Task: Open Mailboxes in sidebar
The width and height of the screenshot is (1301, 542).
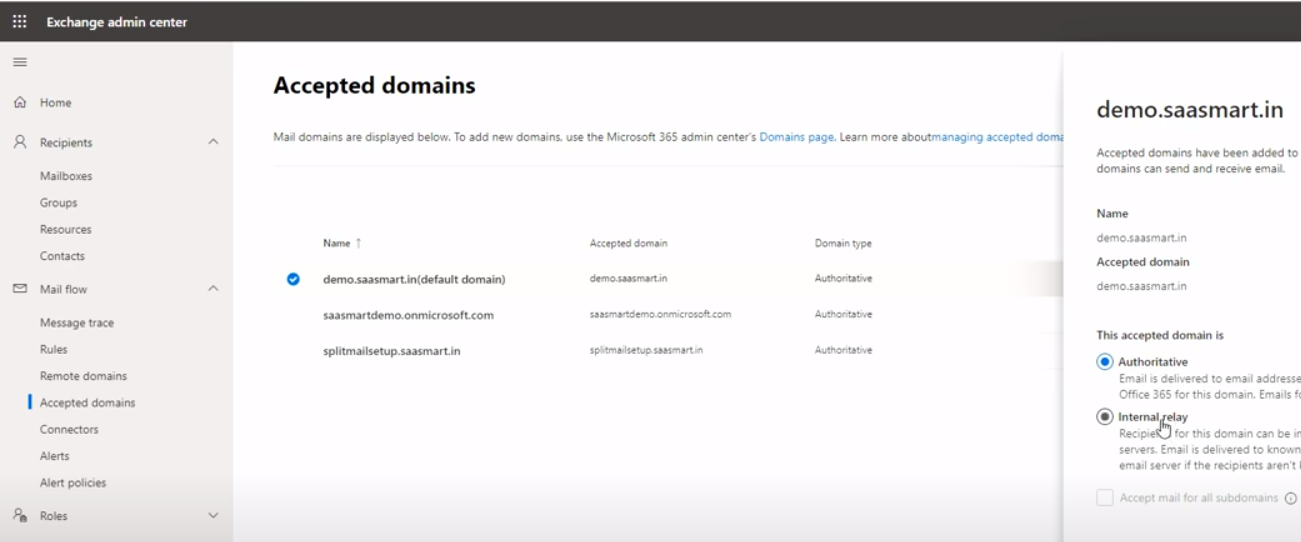Action: [66, 176]
